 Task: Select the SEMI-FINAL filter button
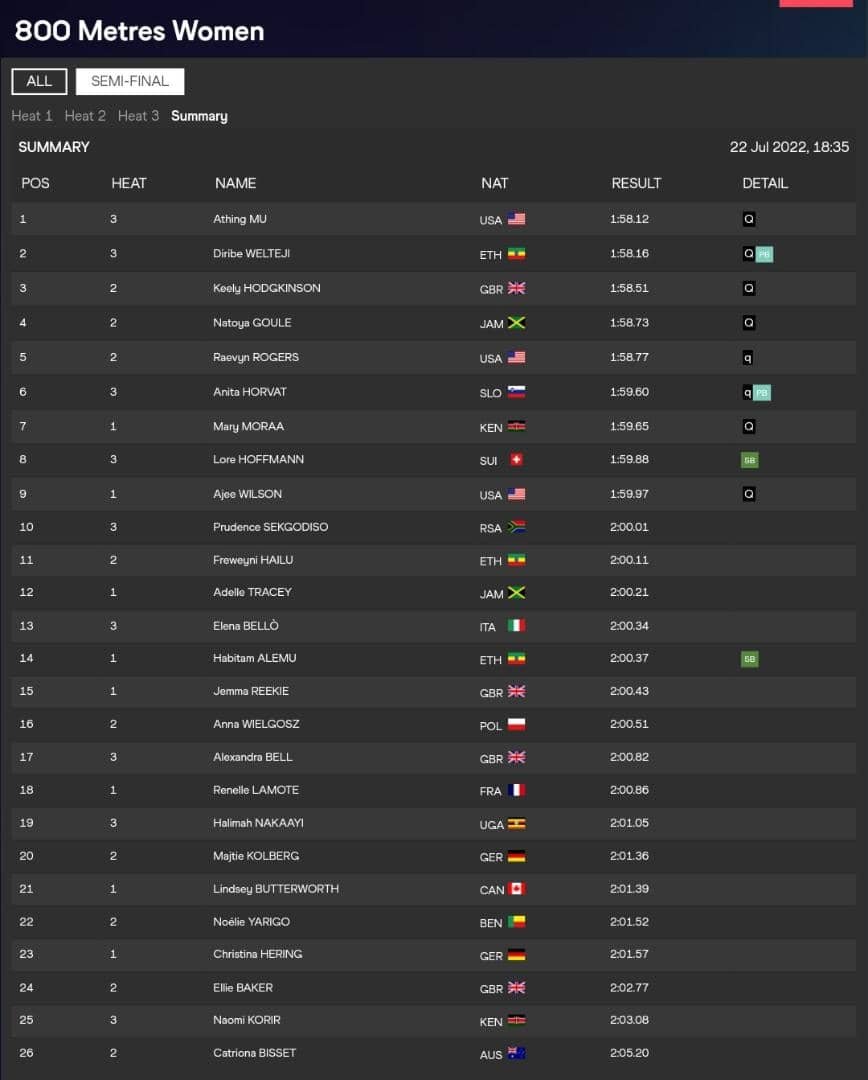click(130, 81)
